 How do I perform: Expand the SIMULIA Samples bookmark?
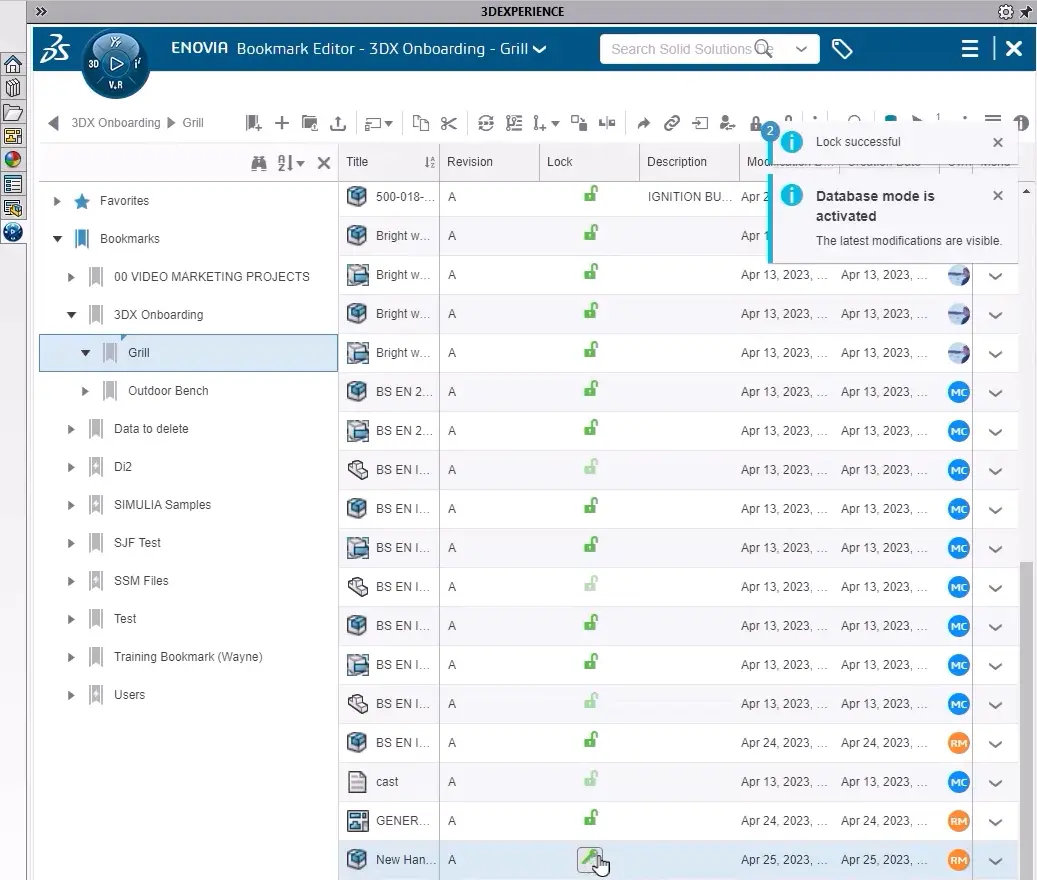pos(71,505)
